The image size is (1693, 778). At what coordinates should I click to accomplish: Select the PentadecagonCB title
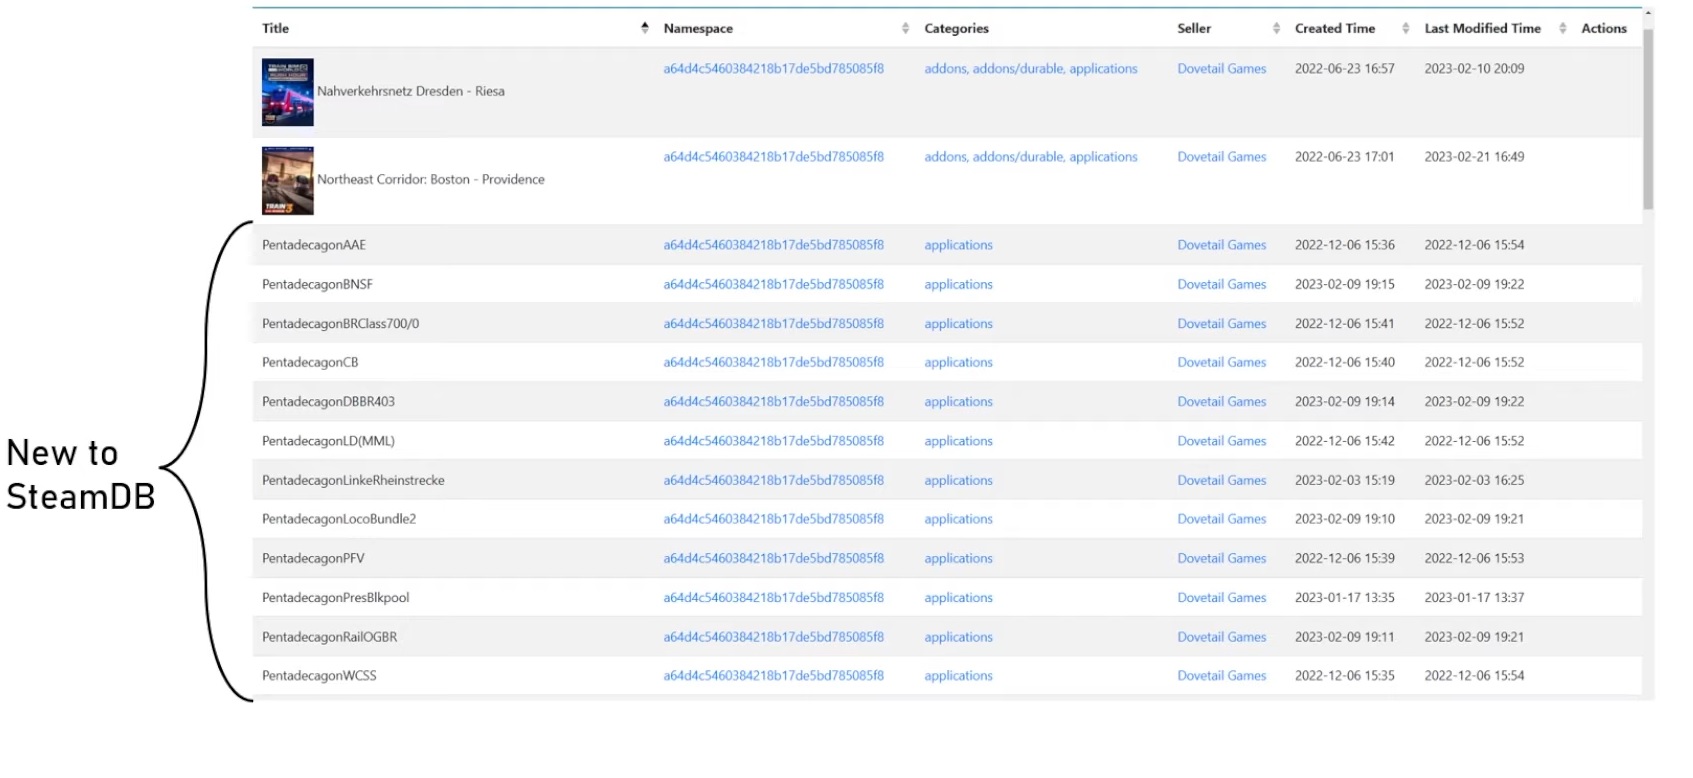[310, 362]
